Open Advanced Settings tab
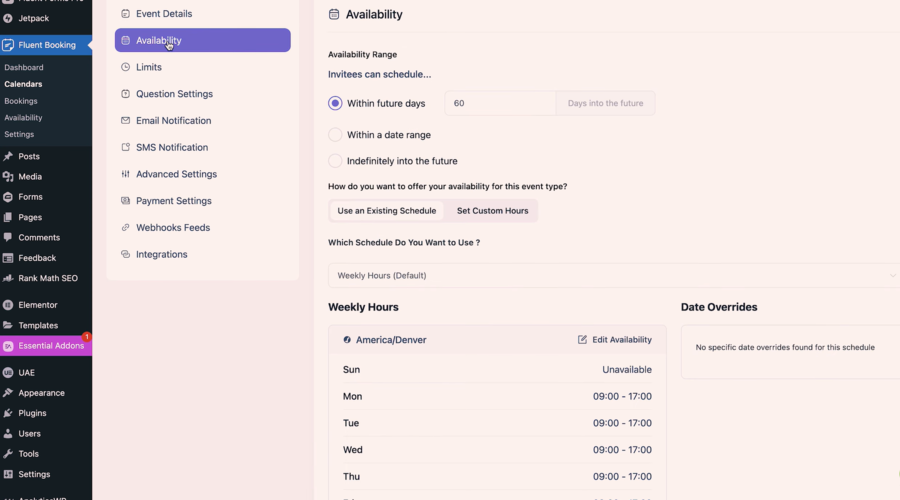This screenshot has height=500, width=900. point(203,174)
